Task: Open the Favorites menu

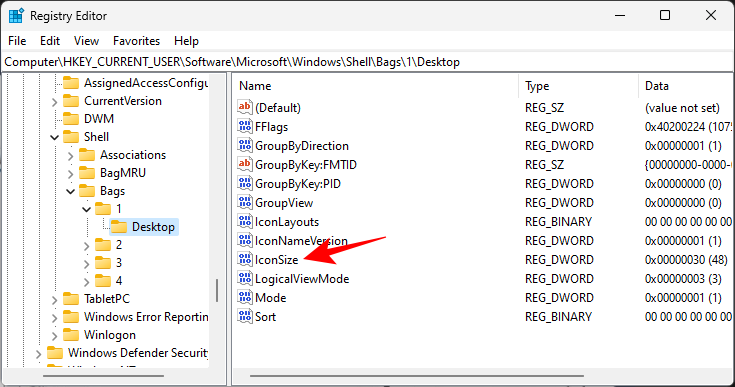Action: click(136, 41)
